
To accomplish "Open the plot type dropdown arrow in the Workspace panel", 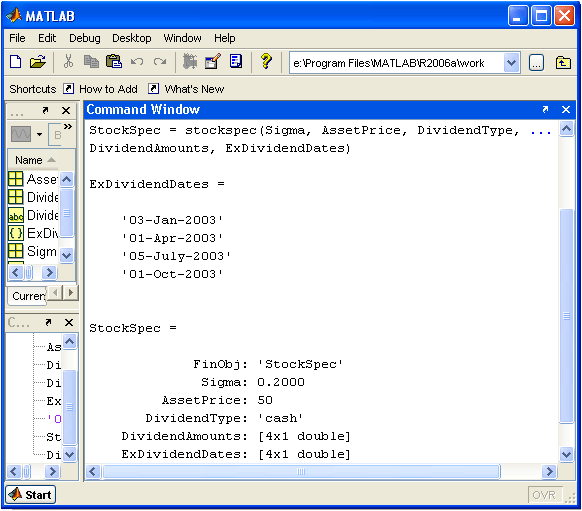I will (x=39, y=134).
